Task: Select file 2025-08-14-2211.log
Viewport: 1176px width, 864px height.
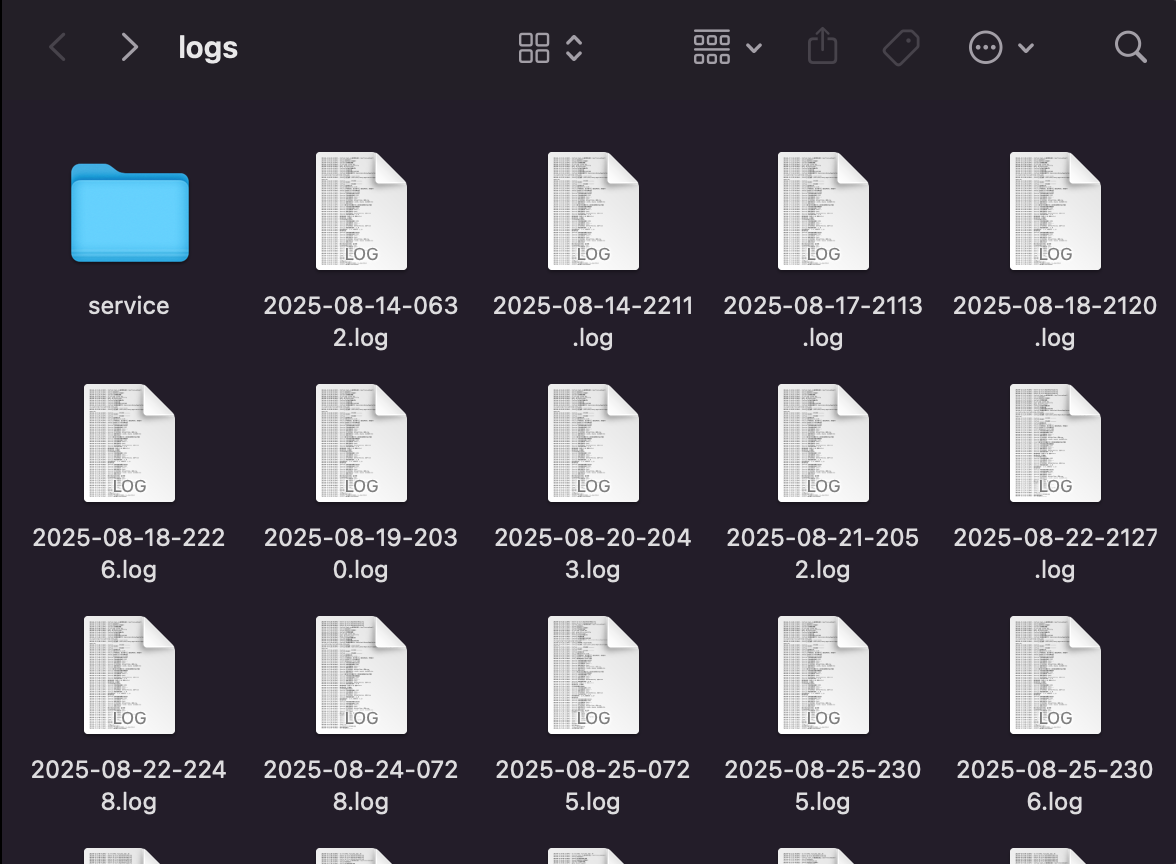Action: tap(593, 212)
